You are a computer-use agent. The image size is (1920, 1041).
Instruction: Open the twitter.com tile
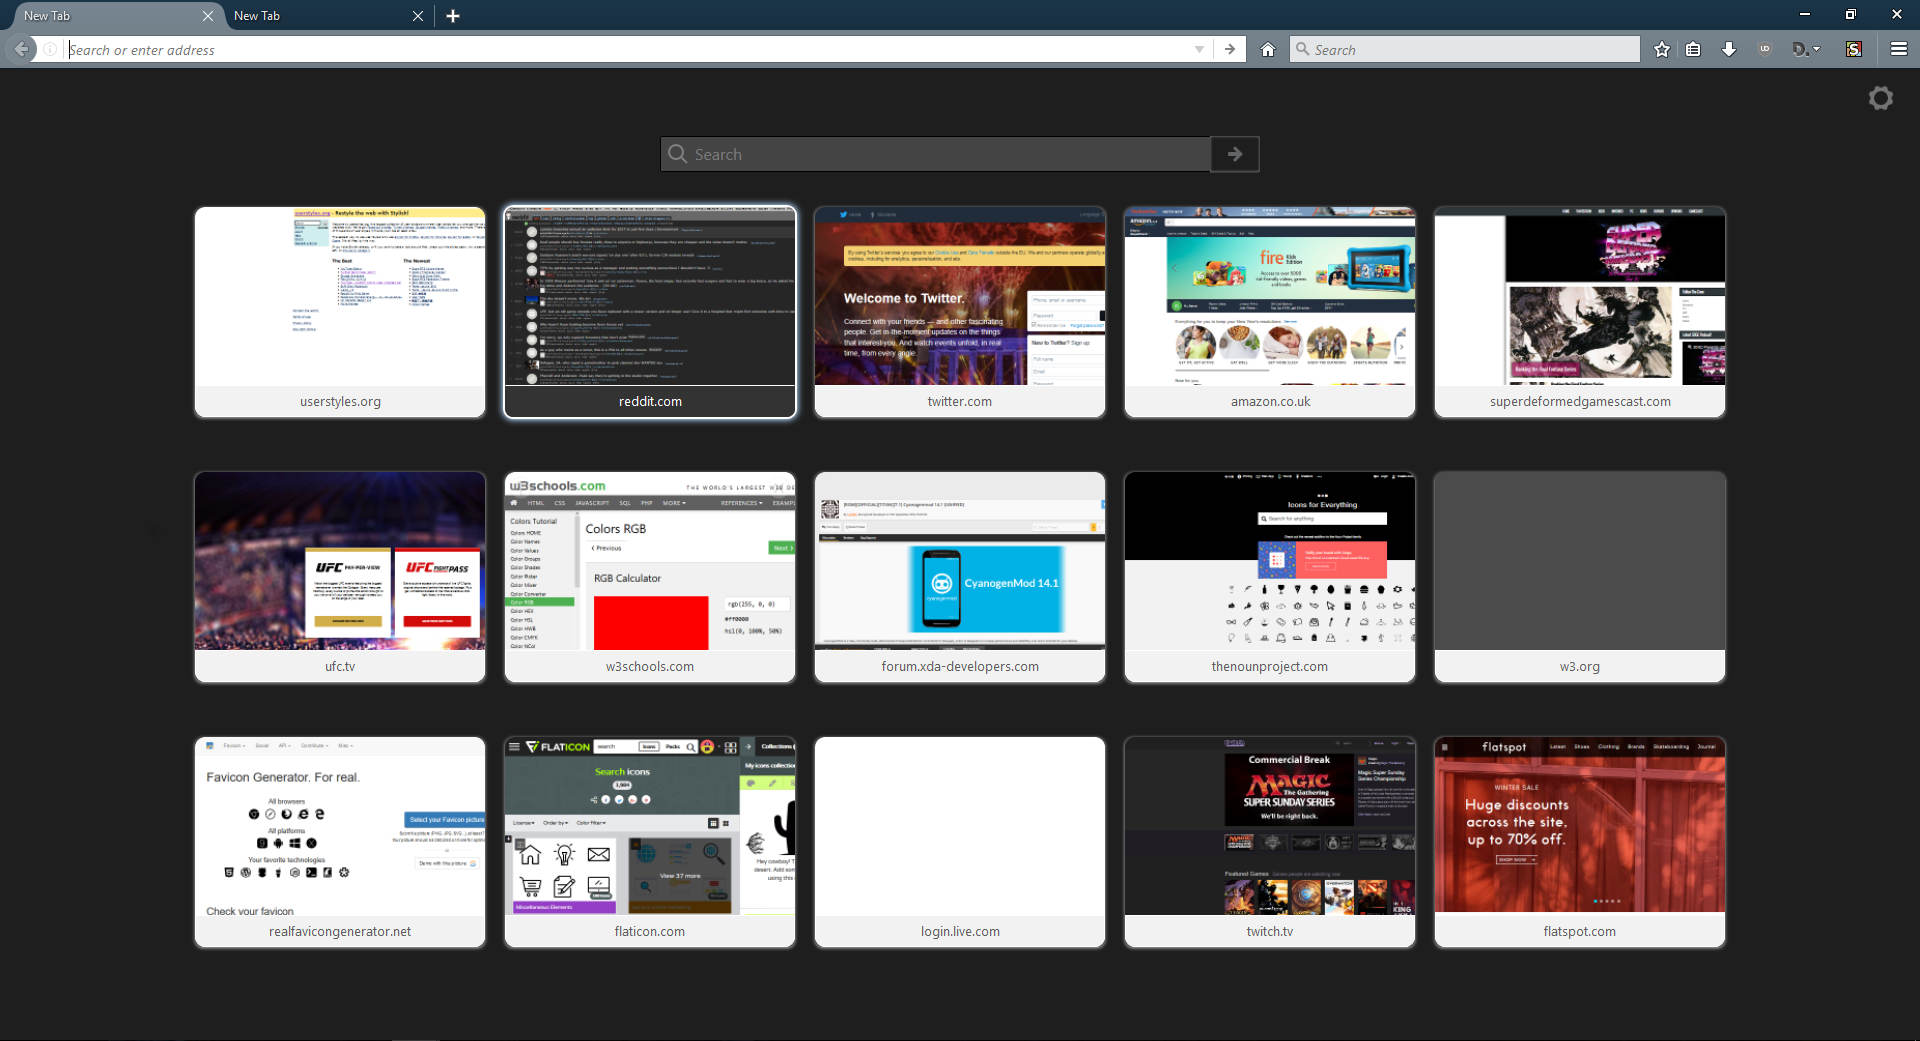tap(960, 312)
